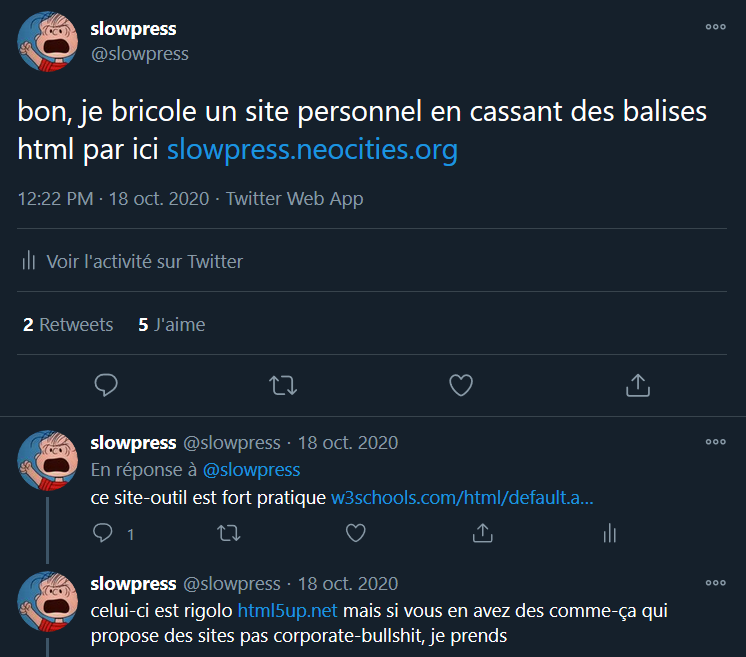Open more options on html5up reply
This screenshot has width=746, height=657.
(x=715, y=582)
